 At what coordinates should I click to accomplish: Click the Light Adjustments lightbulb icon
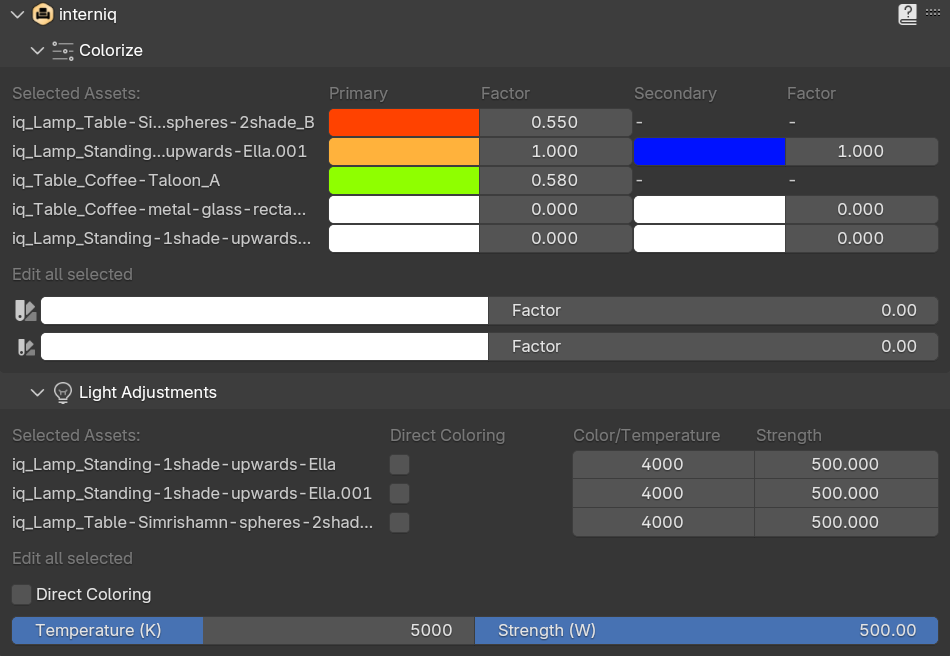[x=62, y=392]
